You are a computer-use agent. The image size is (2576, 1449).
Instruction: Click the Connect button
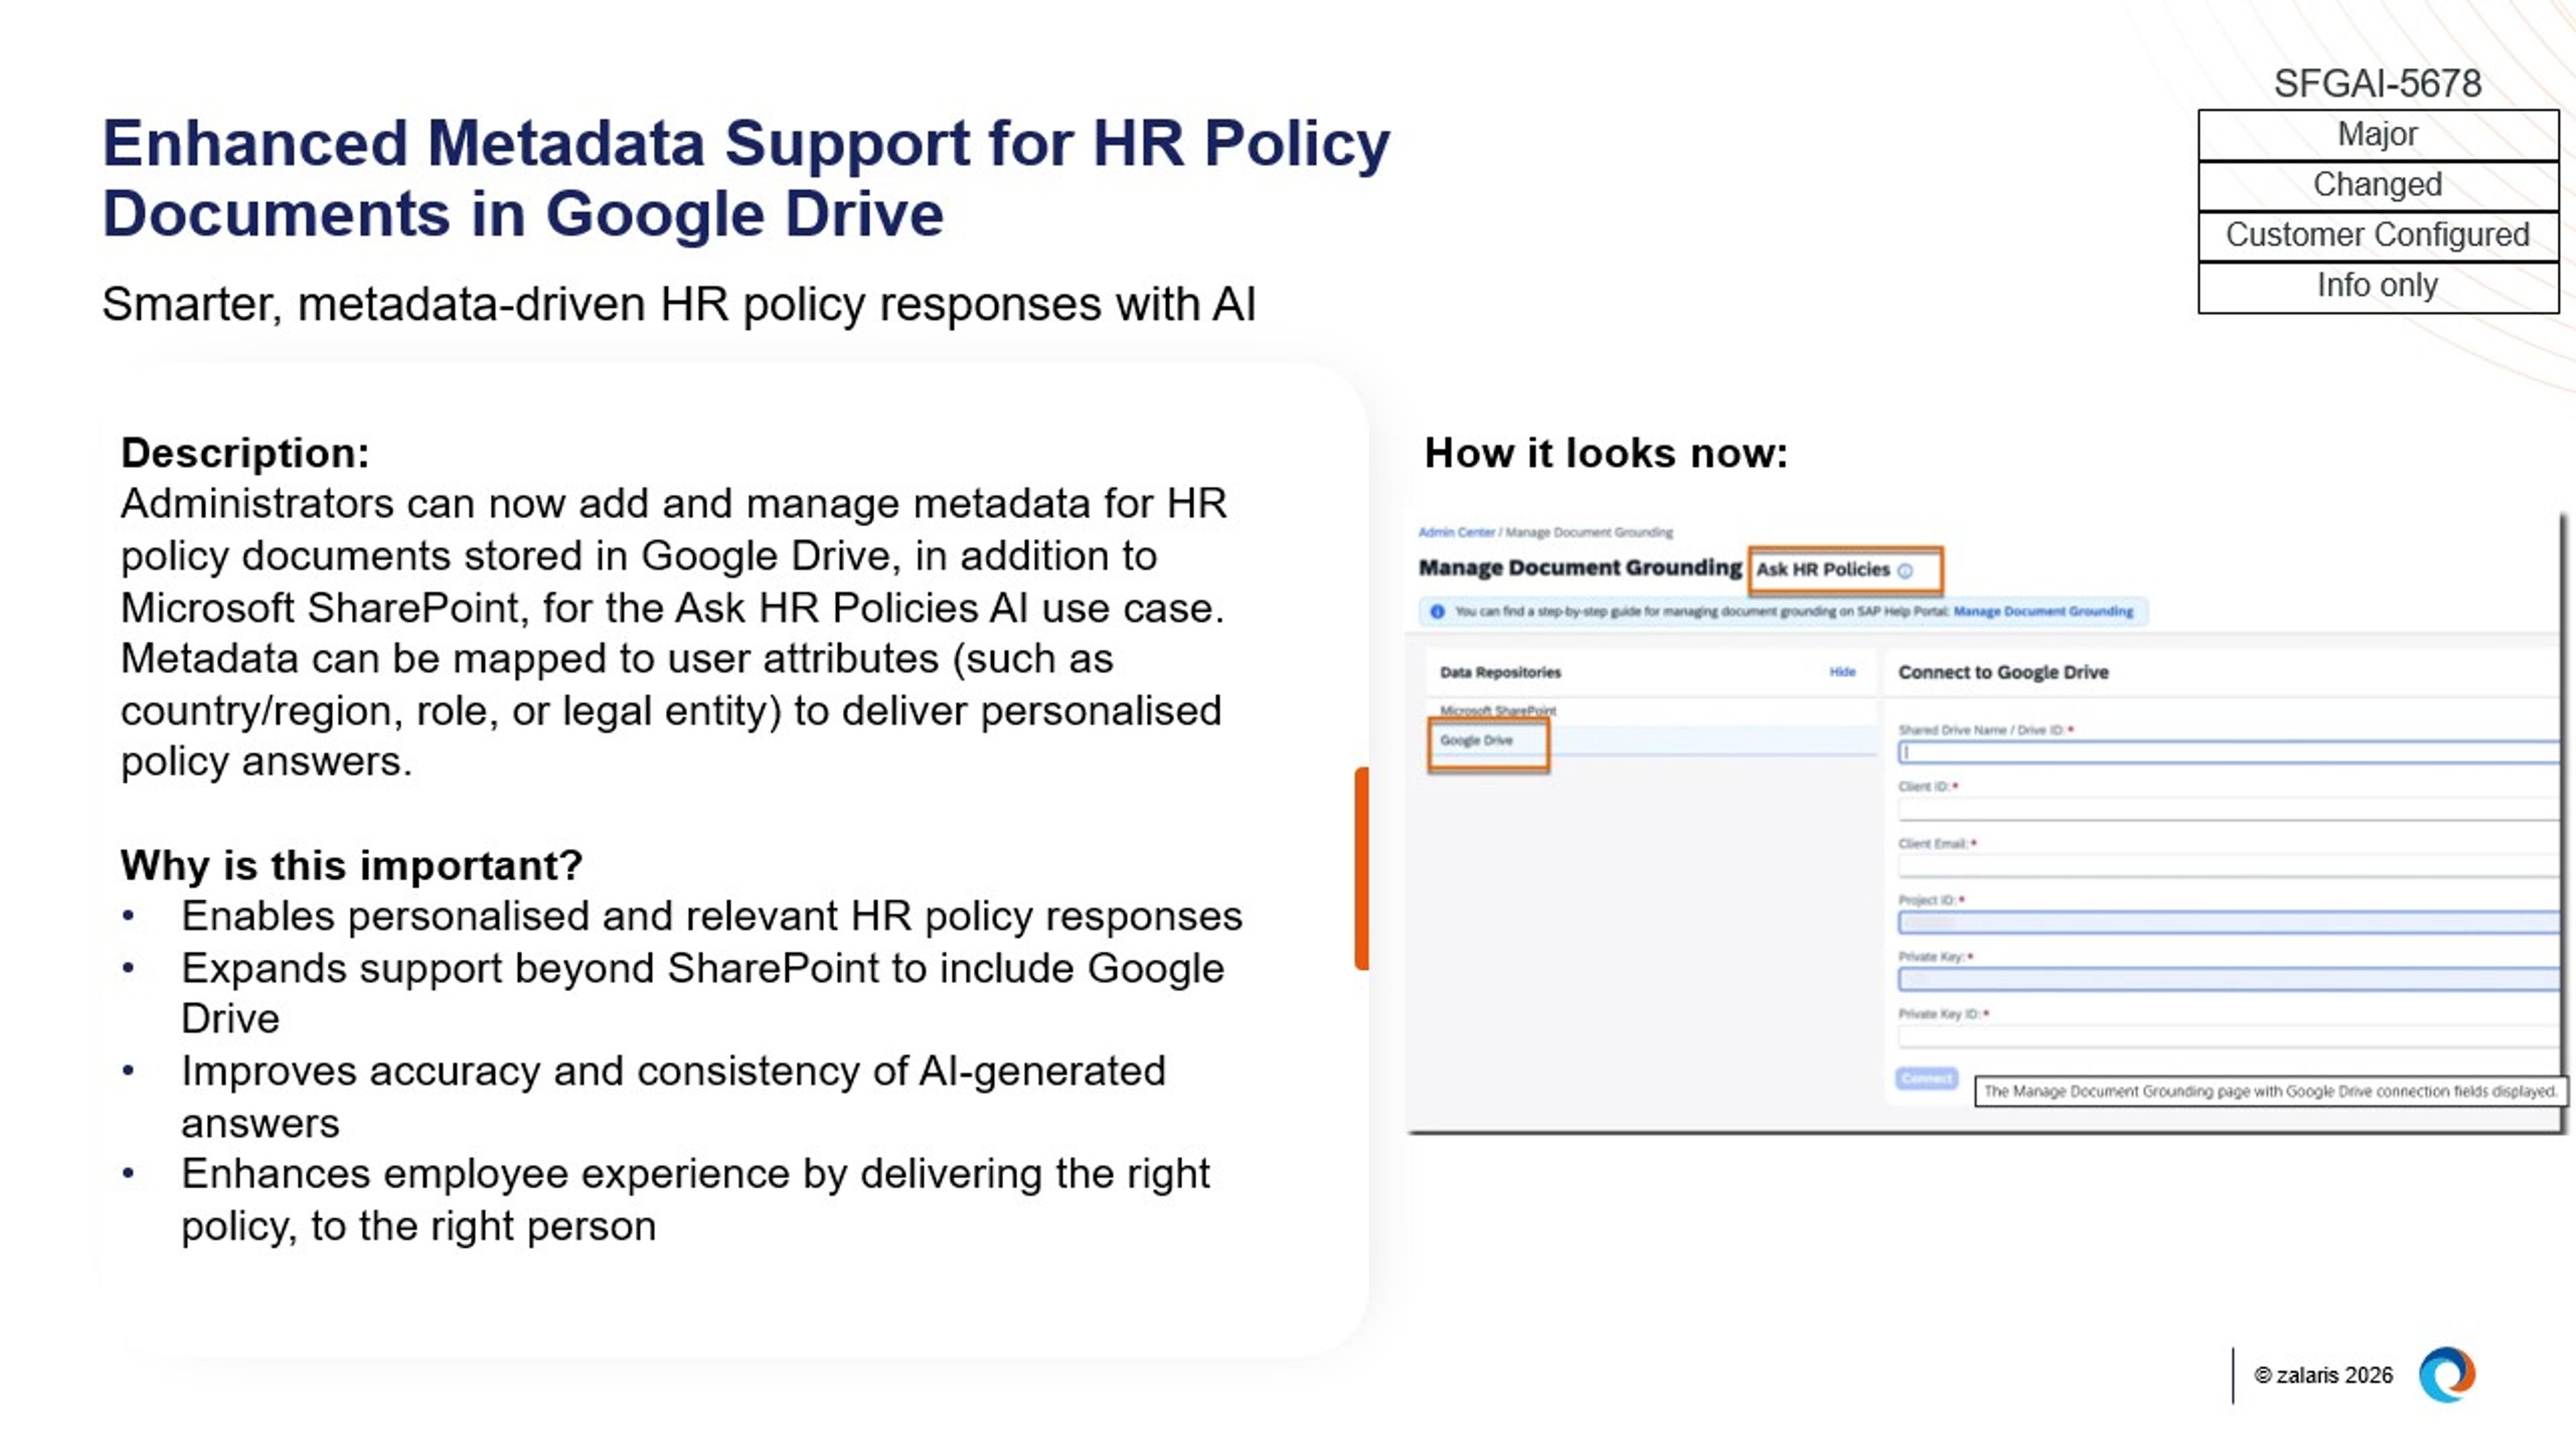pos(1926,1079)
